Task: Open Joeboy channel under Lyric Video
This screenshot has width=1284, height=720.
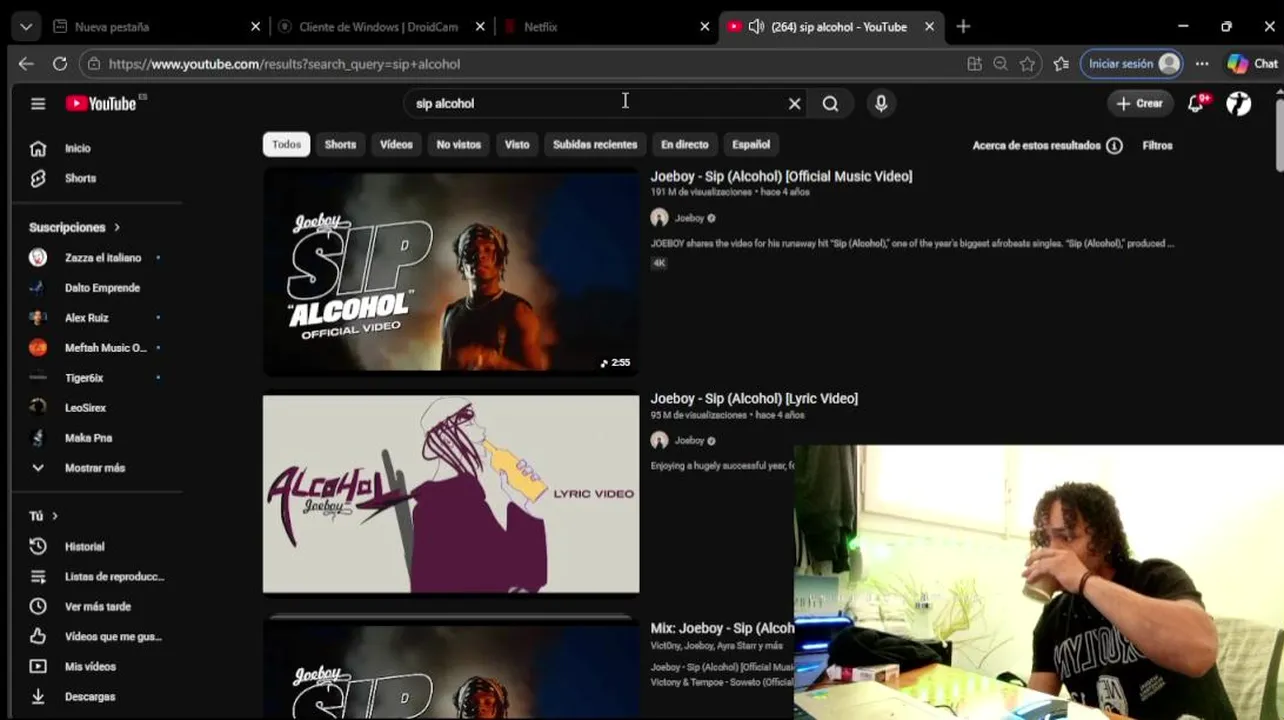Action: point(689,440)
